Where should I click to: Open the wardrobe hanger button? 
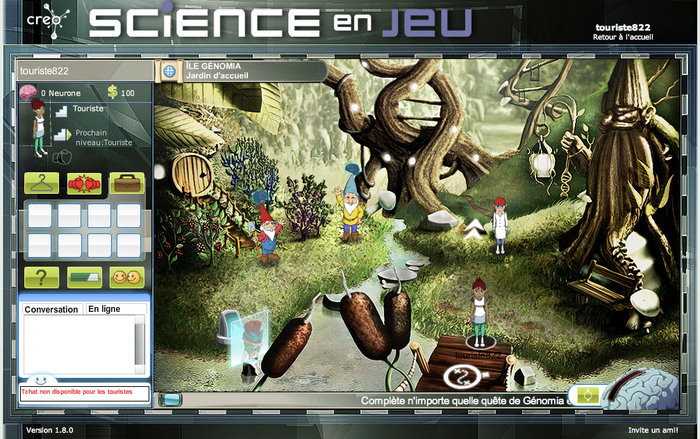[x=40, y=183]
